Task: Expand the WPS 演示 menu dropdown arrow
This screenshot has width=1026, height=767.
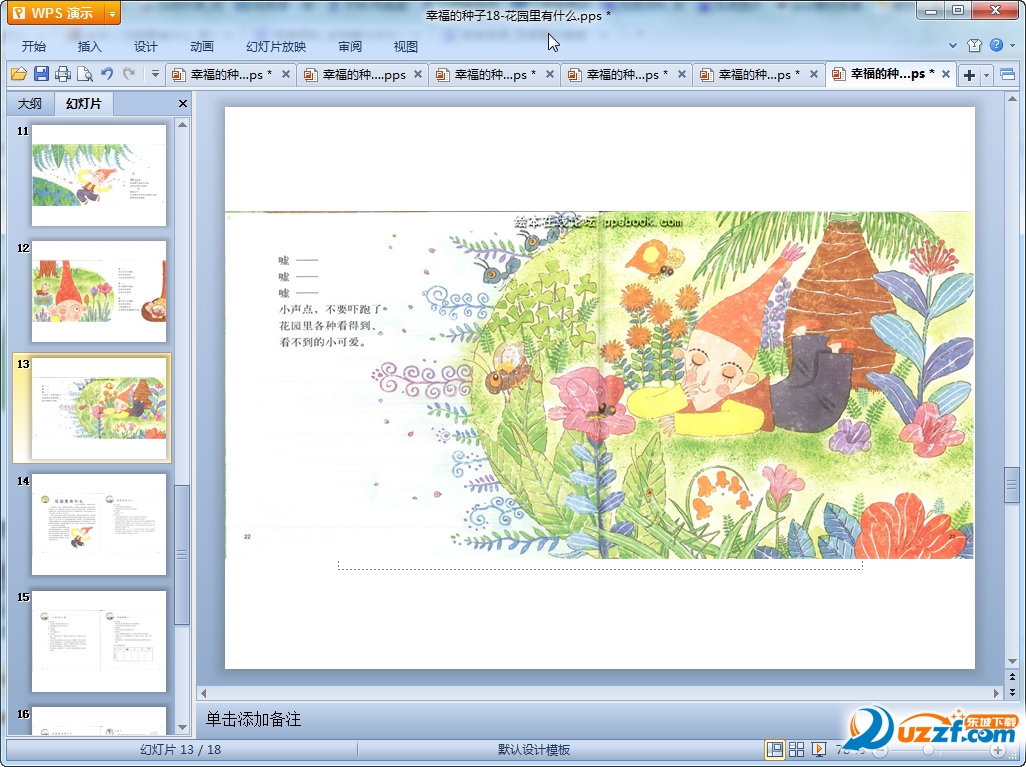Action: [113, 13]
